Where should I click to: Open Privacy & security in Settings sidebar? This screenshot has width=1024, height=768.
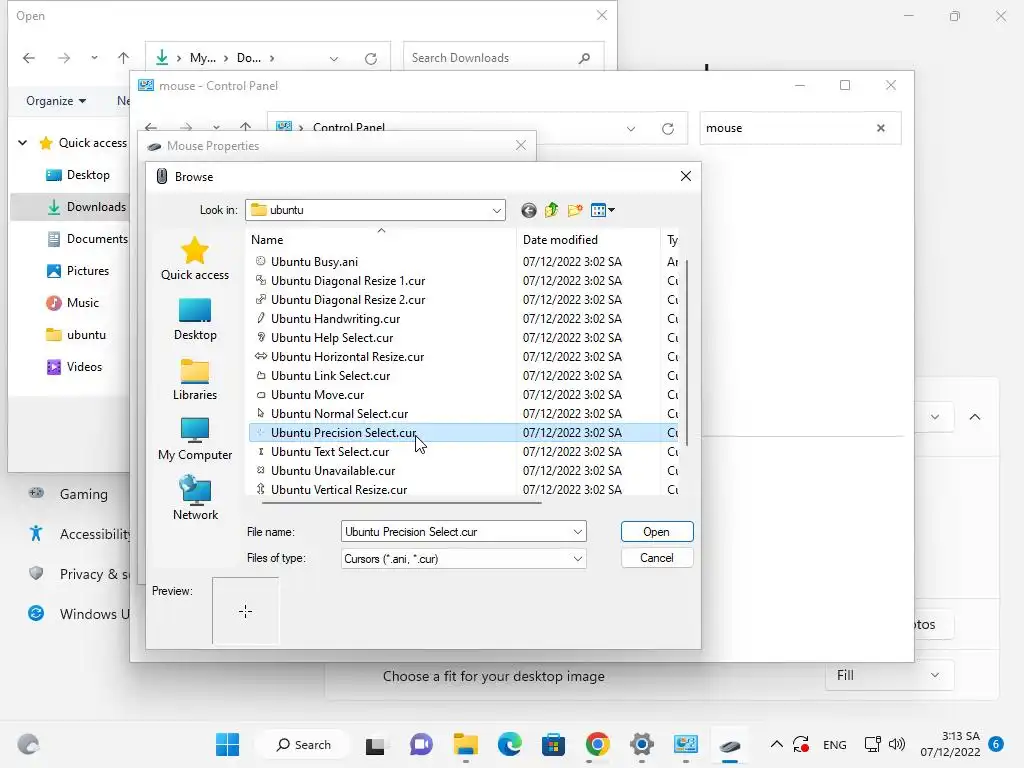pyautogui.click(x=78, y=574)
